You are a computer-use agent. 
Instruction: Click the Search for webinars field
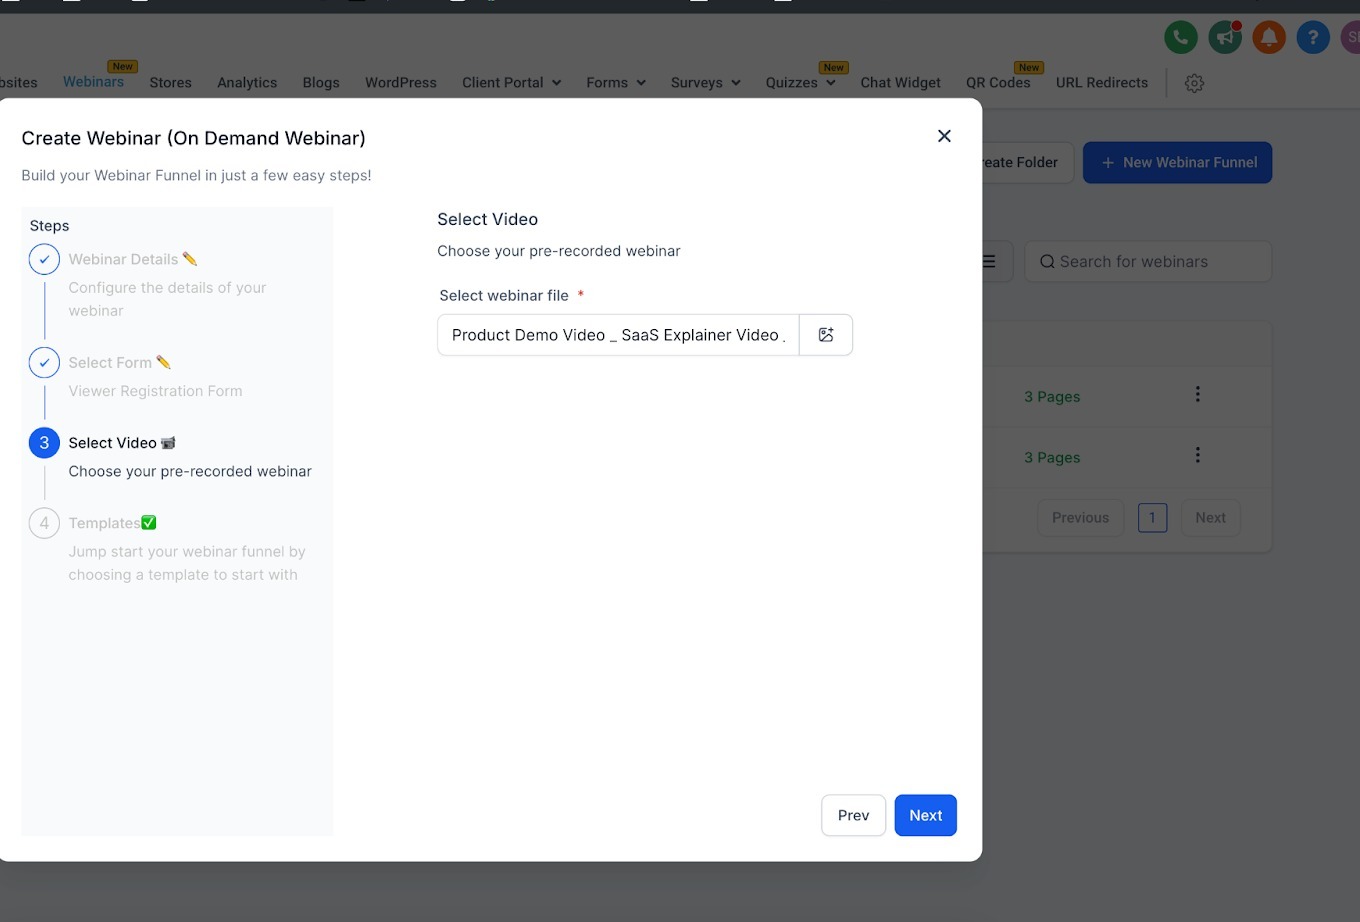[1148, 261]
